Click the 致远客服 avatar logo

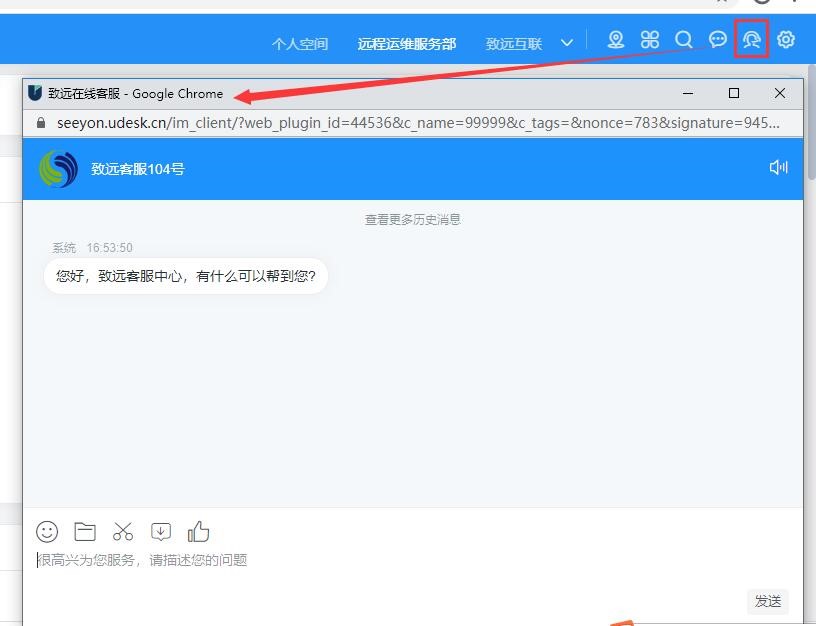click(58, 169)
